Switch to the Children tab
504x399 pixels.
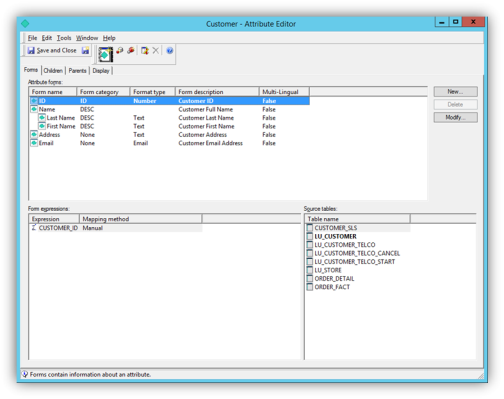point(53,71)
